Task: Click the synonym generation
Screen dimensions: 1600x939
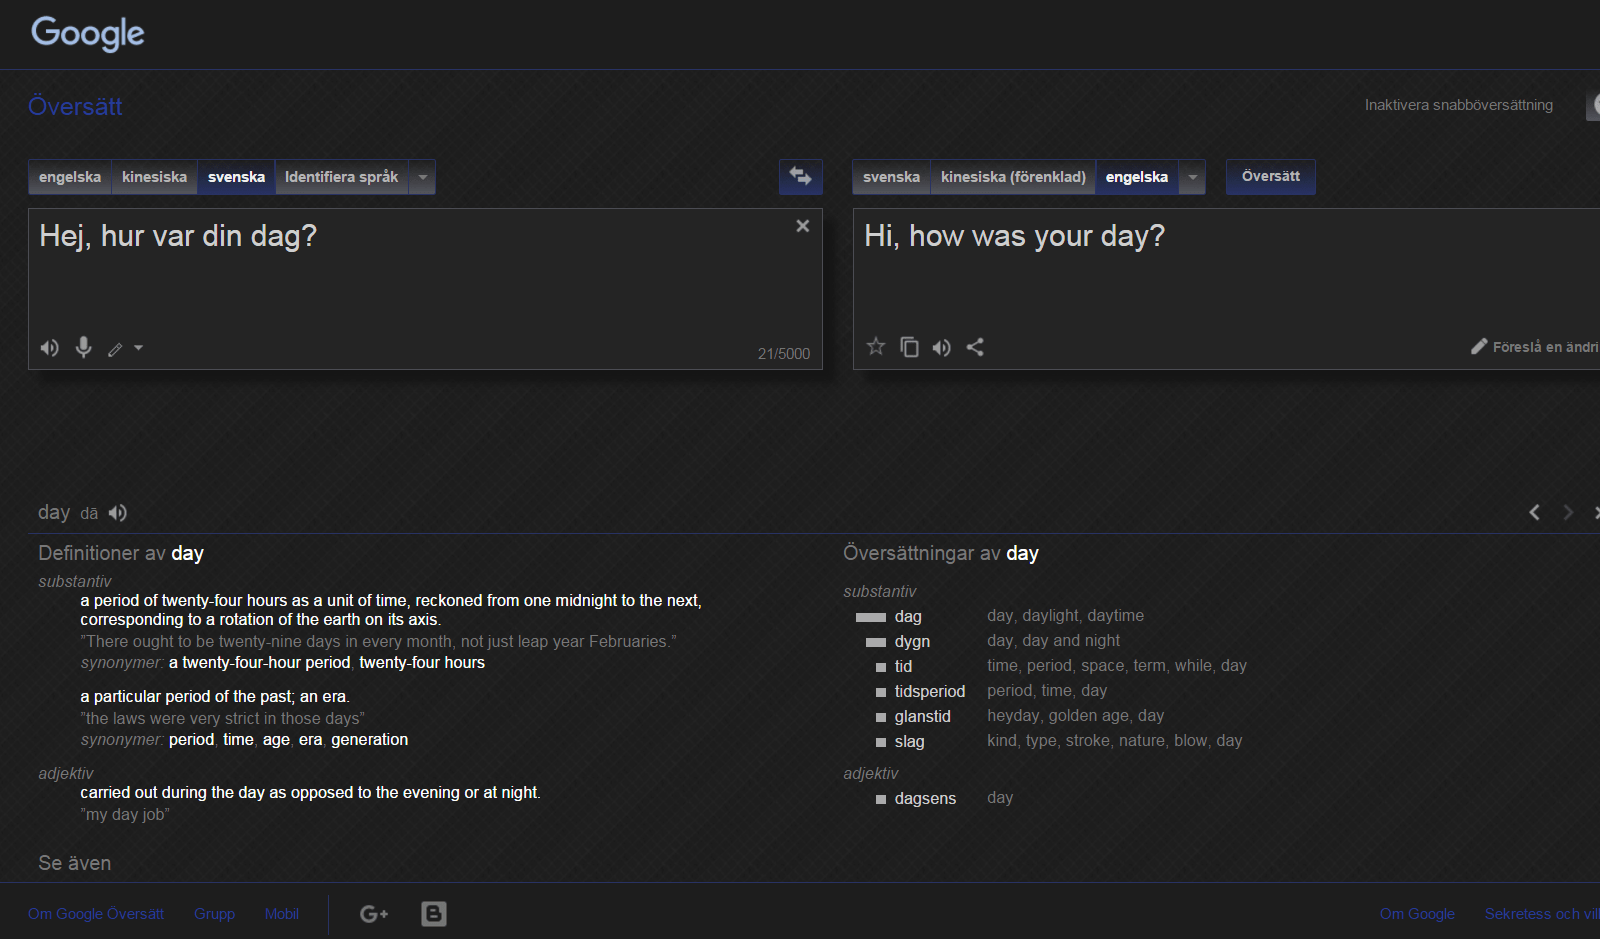Action: point(369,740)
